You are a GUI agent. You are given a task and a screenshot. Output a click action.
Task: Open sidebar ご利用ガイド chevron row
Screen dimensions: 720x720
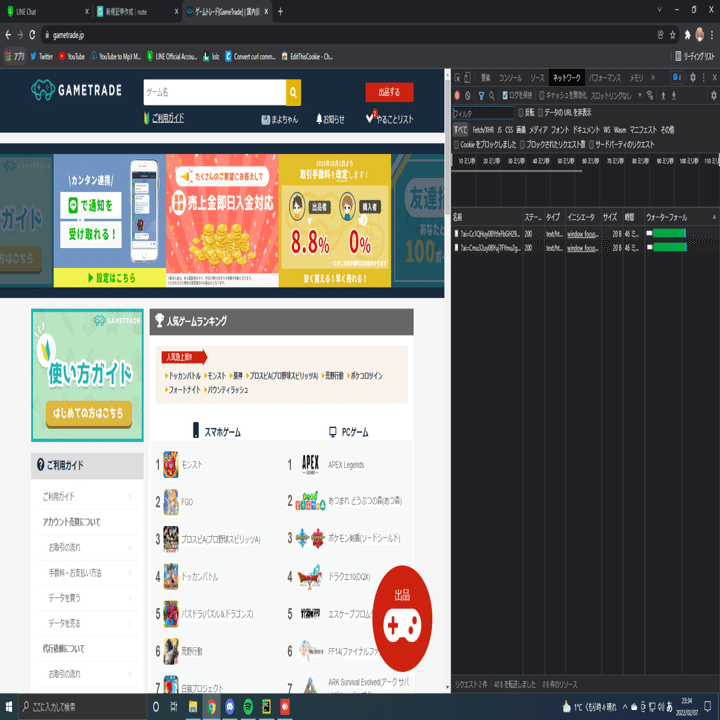[x=87, y=496]
